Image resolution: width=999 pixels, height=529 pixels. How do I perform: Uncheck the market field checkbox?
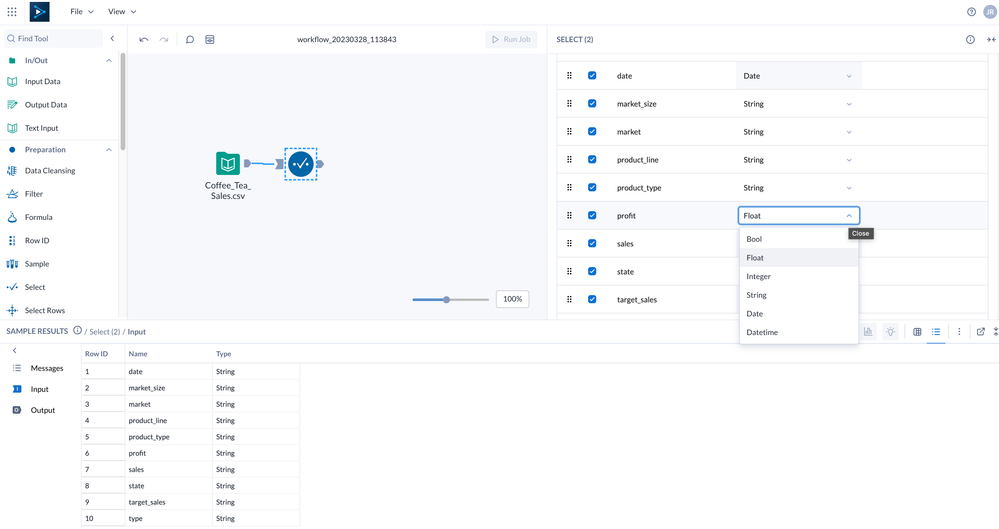[x=592, y=131]
